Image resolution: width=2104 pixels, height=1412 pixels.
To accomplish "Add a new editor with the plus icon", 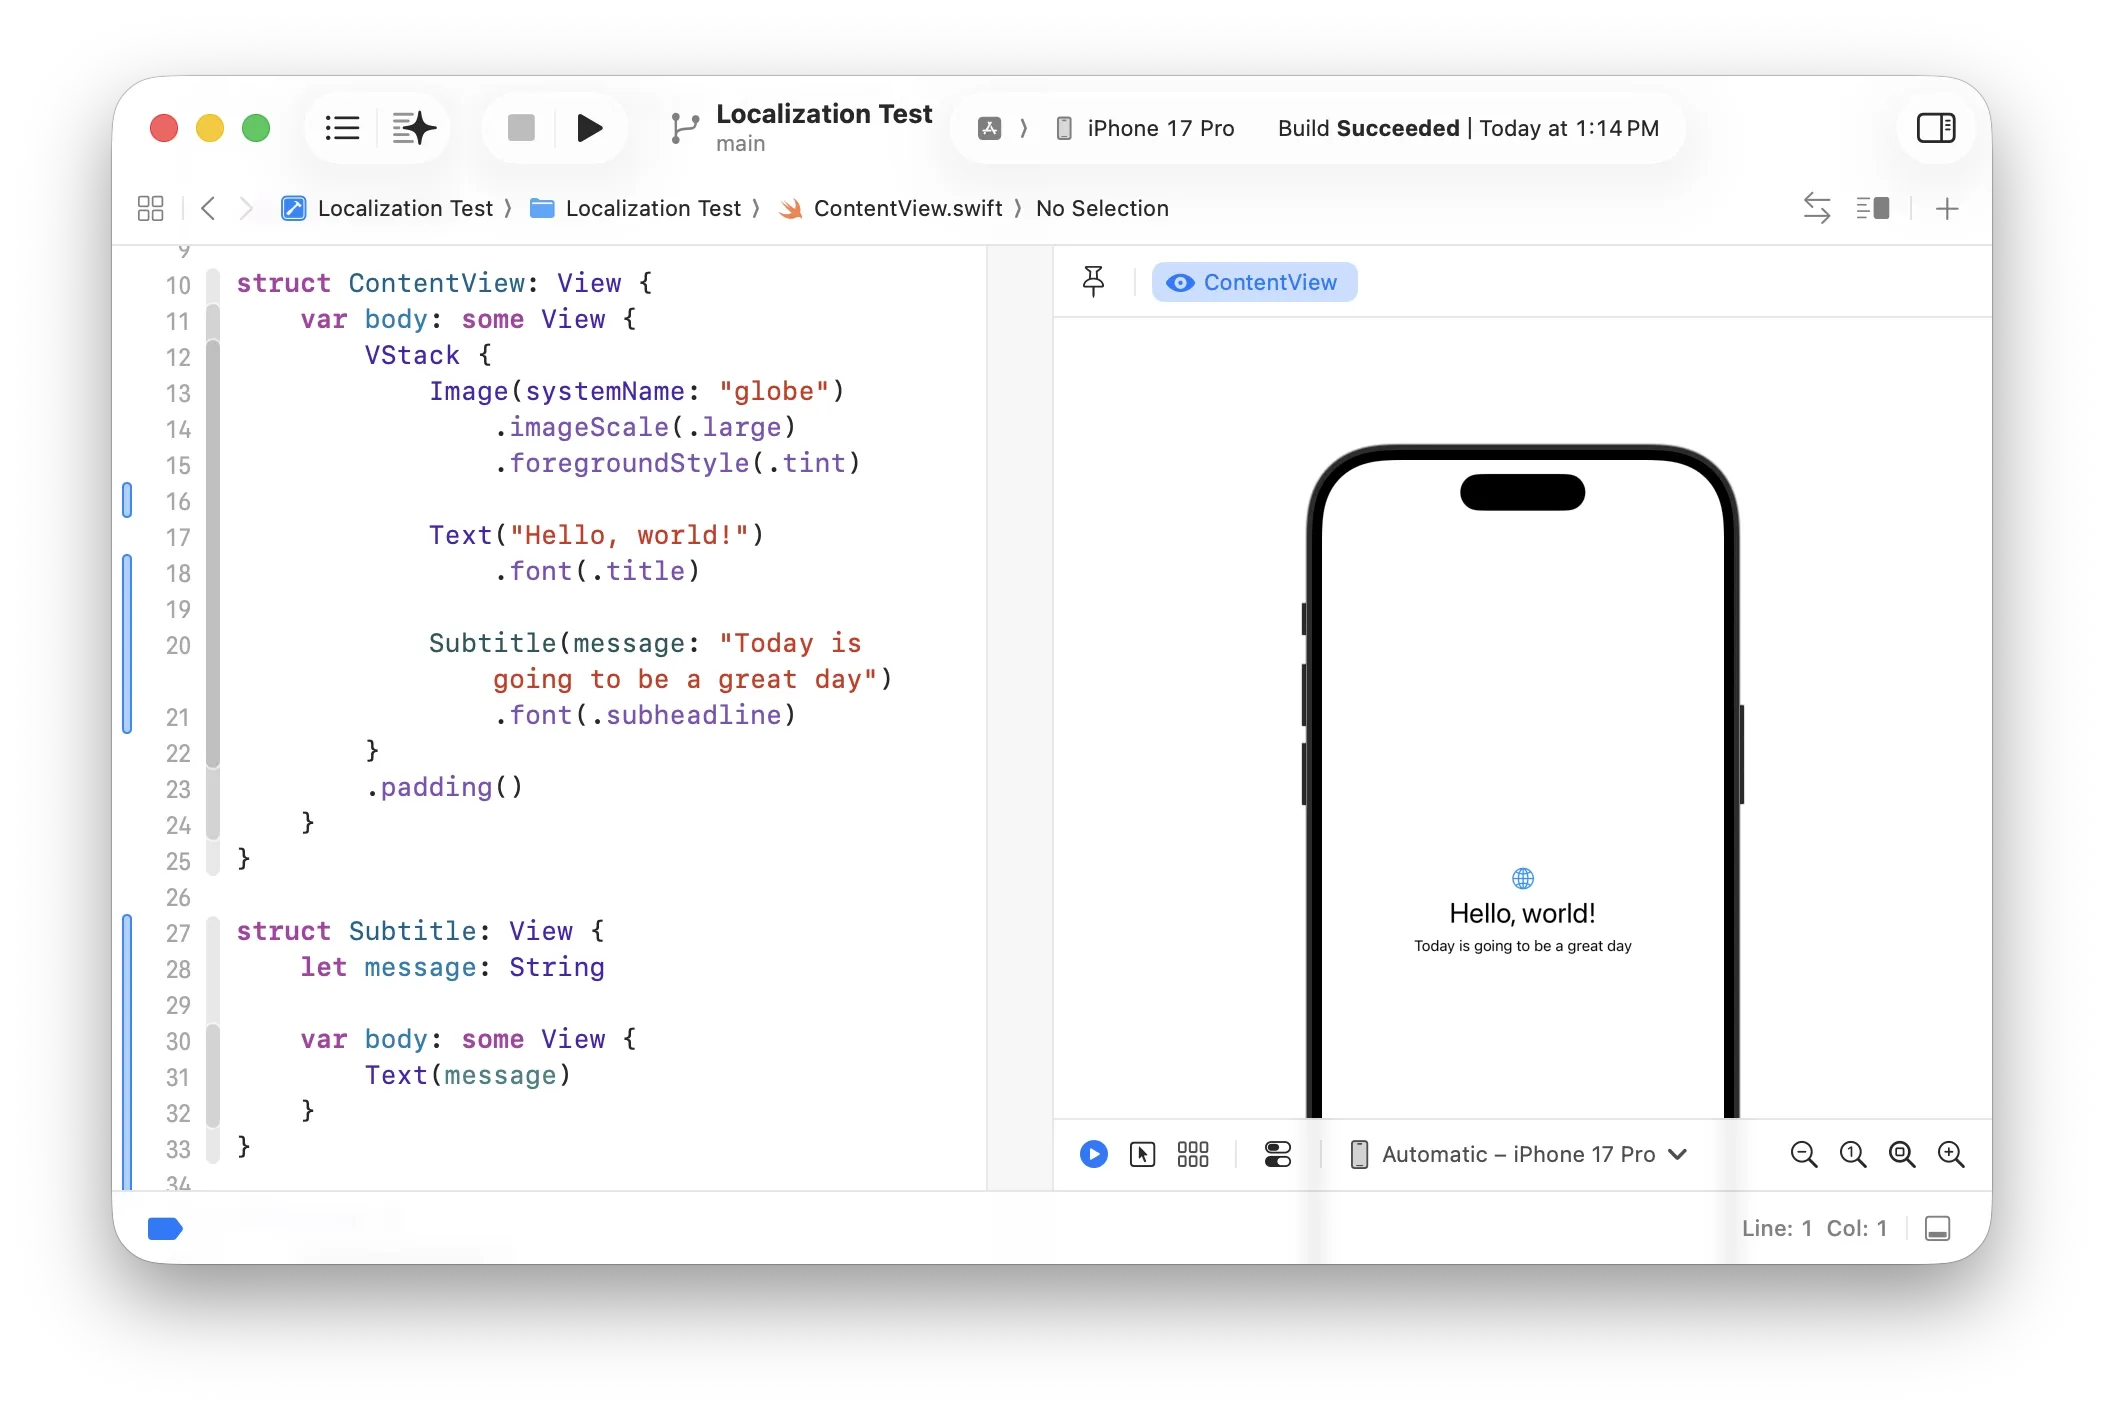I will [1948, 208].
